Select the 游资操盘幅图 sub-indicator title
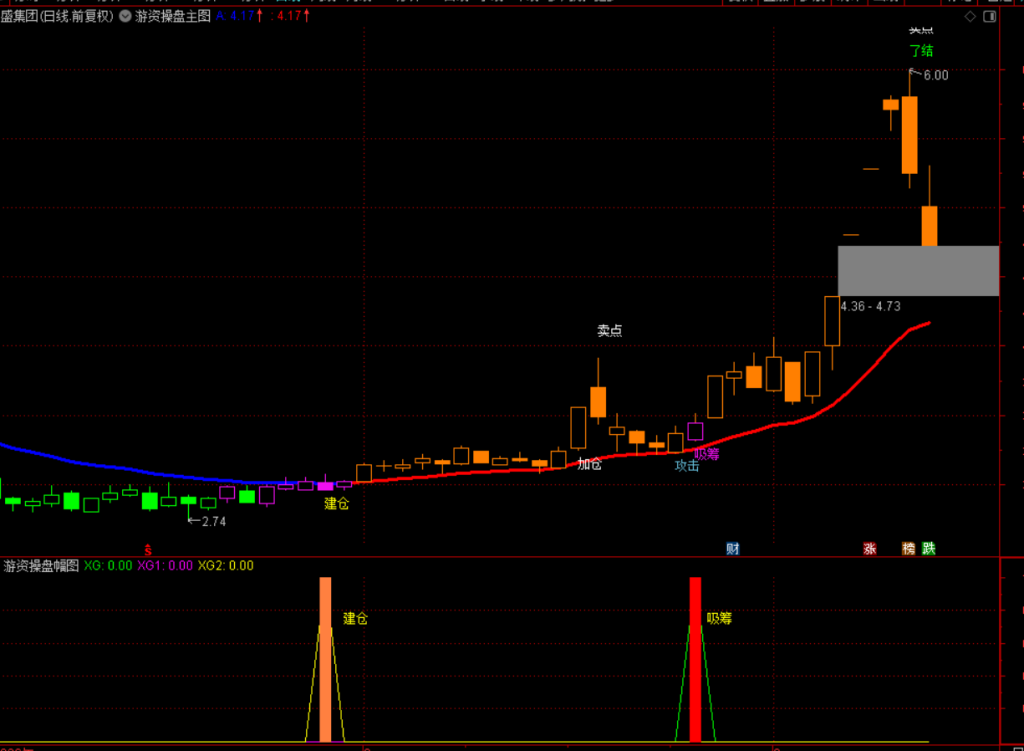This screenshot has width=1024, height=751. point(41,566)
